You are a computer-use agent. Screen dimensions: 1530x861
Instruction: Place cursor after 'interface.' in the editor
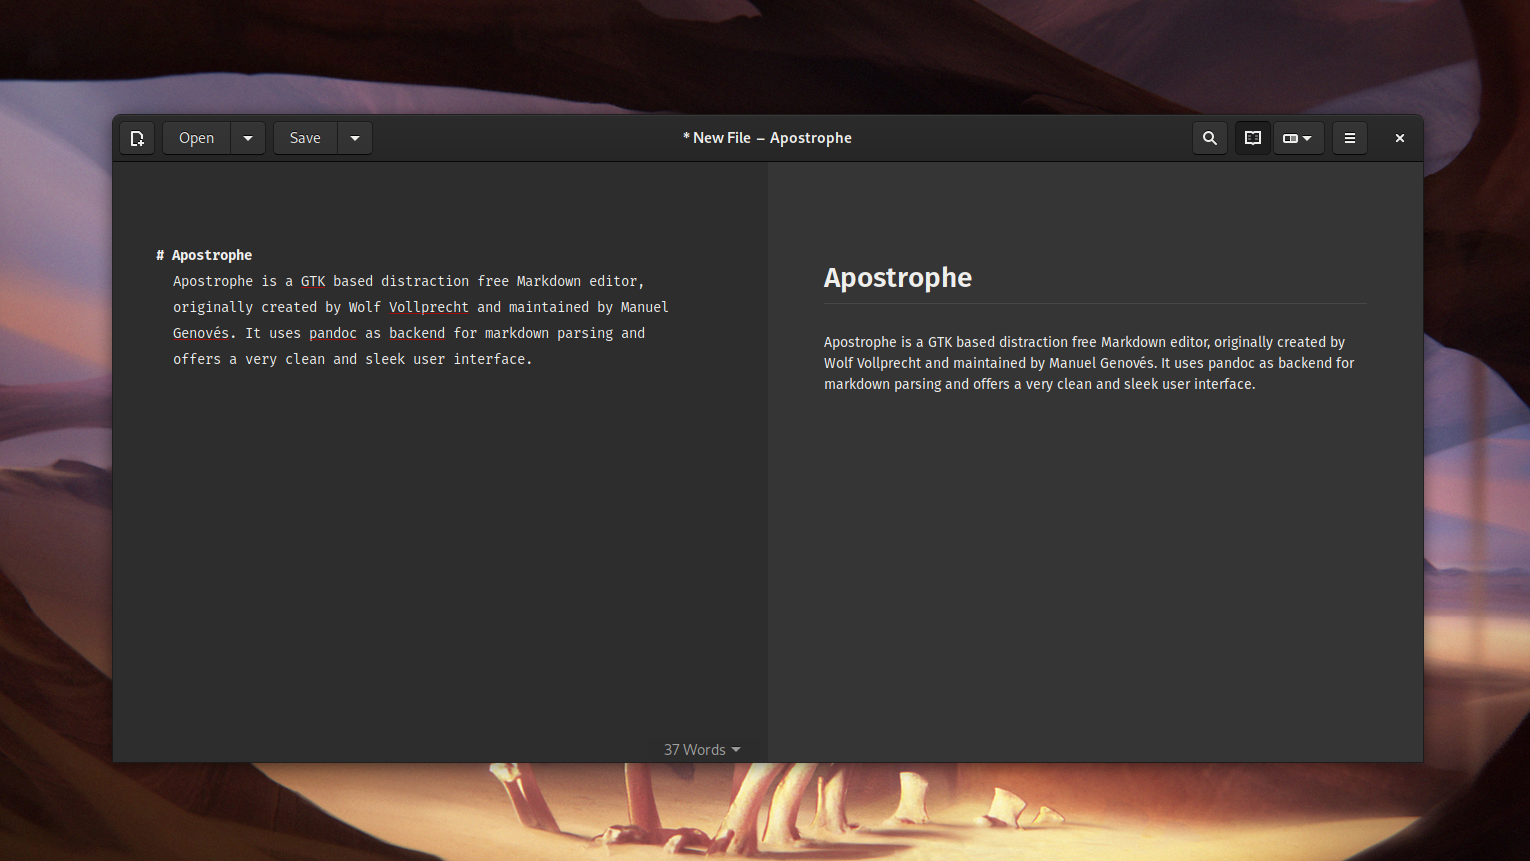[534, 359]
